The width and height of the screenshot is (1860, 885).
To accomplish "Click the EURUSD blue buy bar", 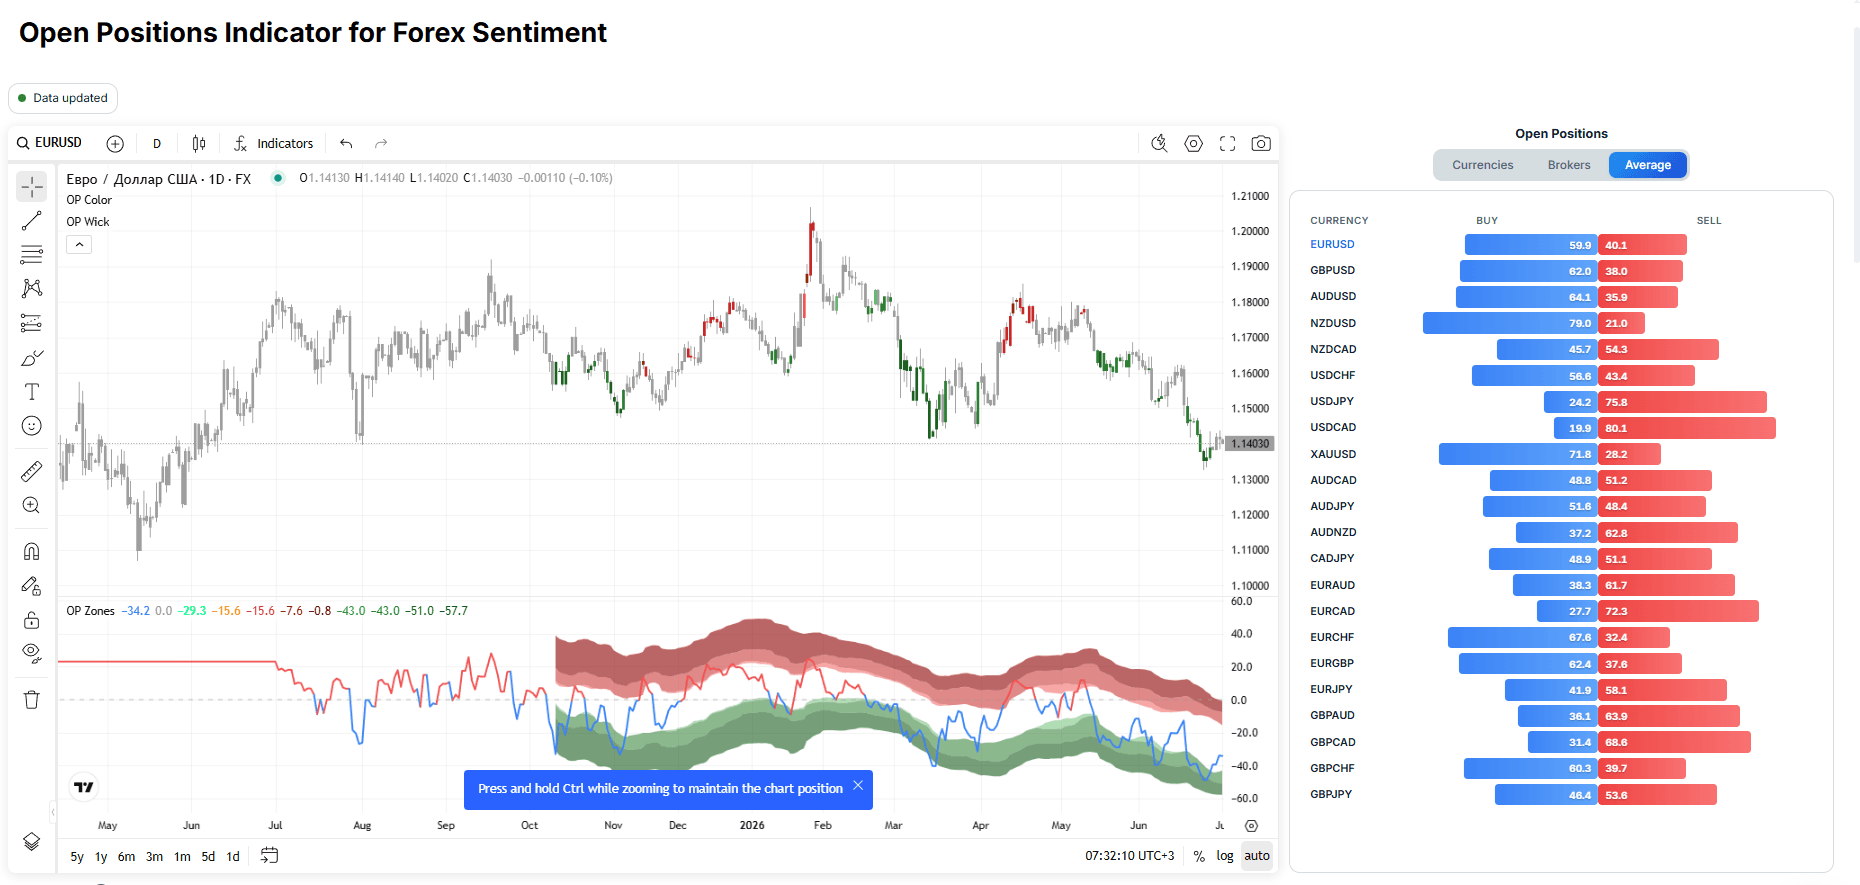I will pos(1531,245).
